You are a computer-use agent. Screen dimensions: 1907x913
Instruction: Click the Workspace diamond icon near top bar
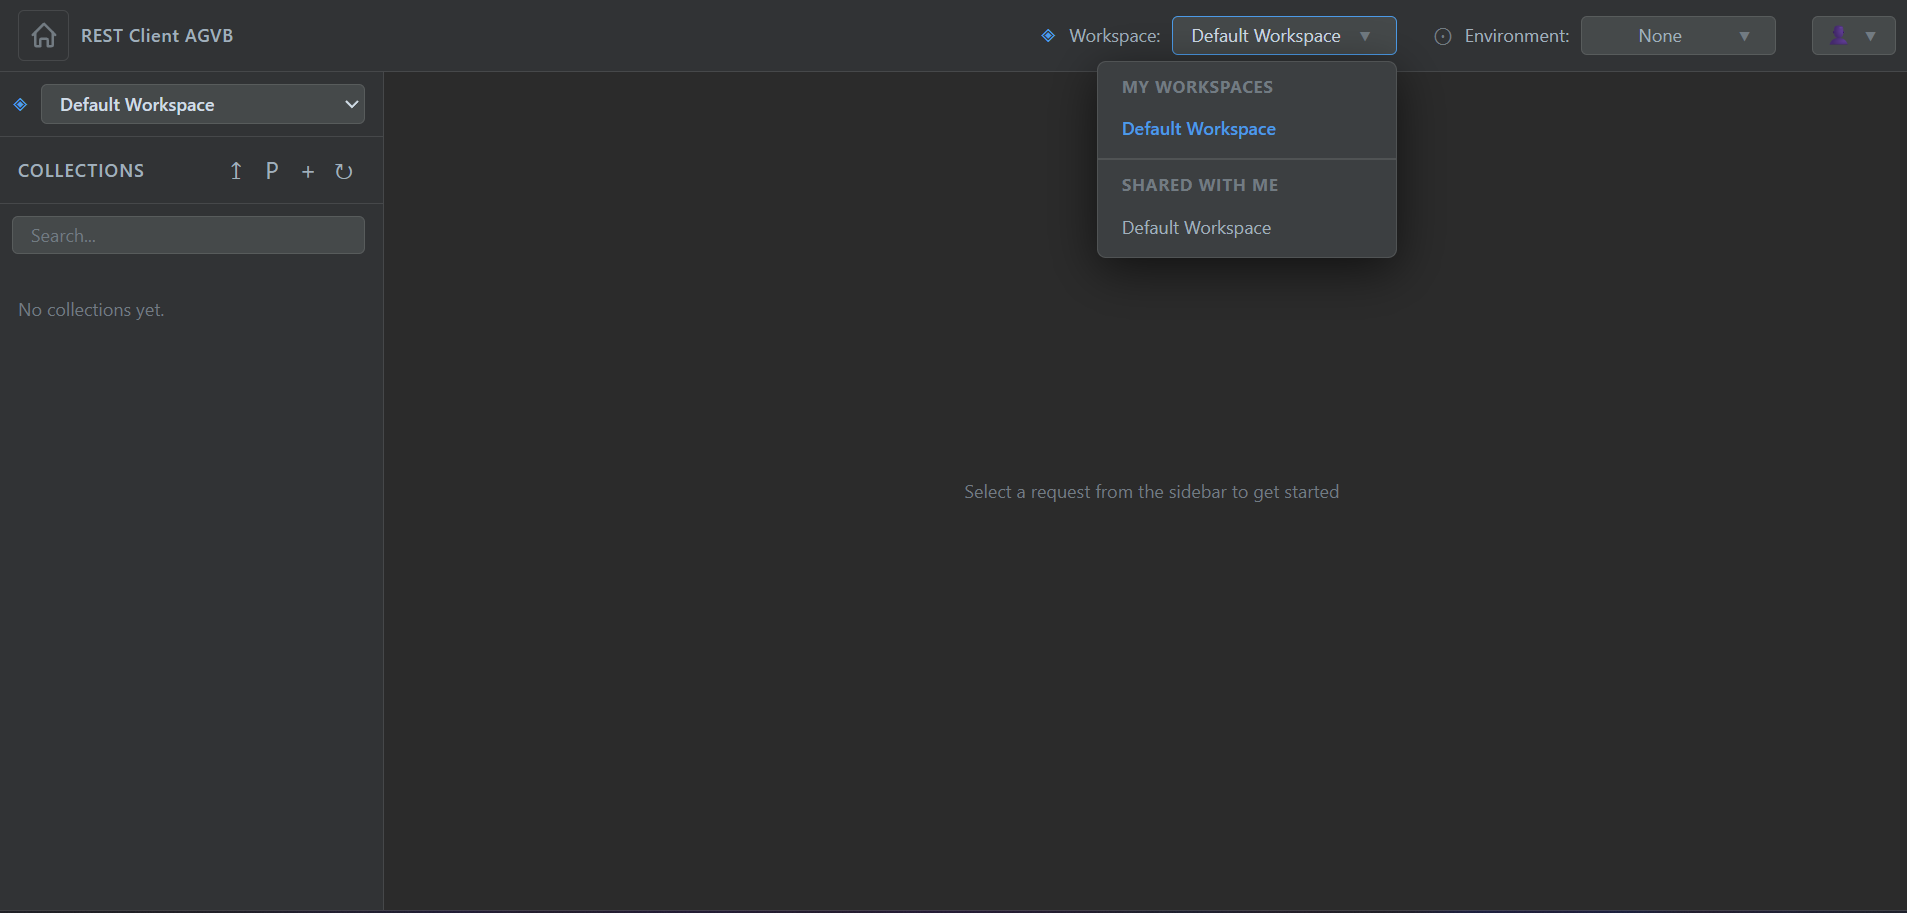coord(1048,36)
